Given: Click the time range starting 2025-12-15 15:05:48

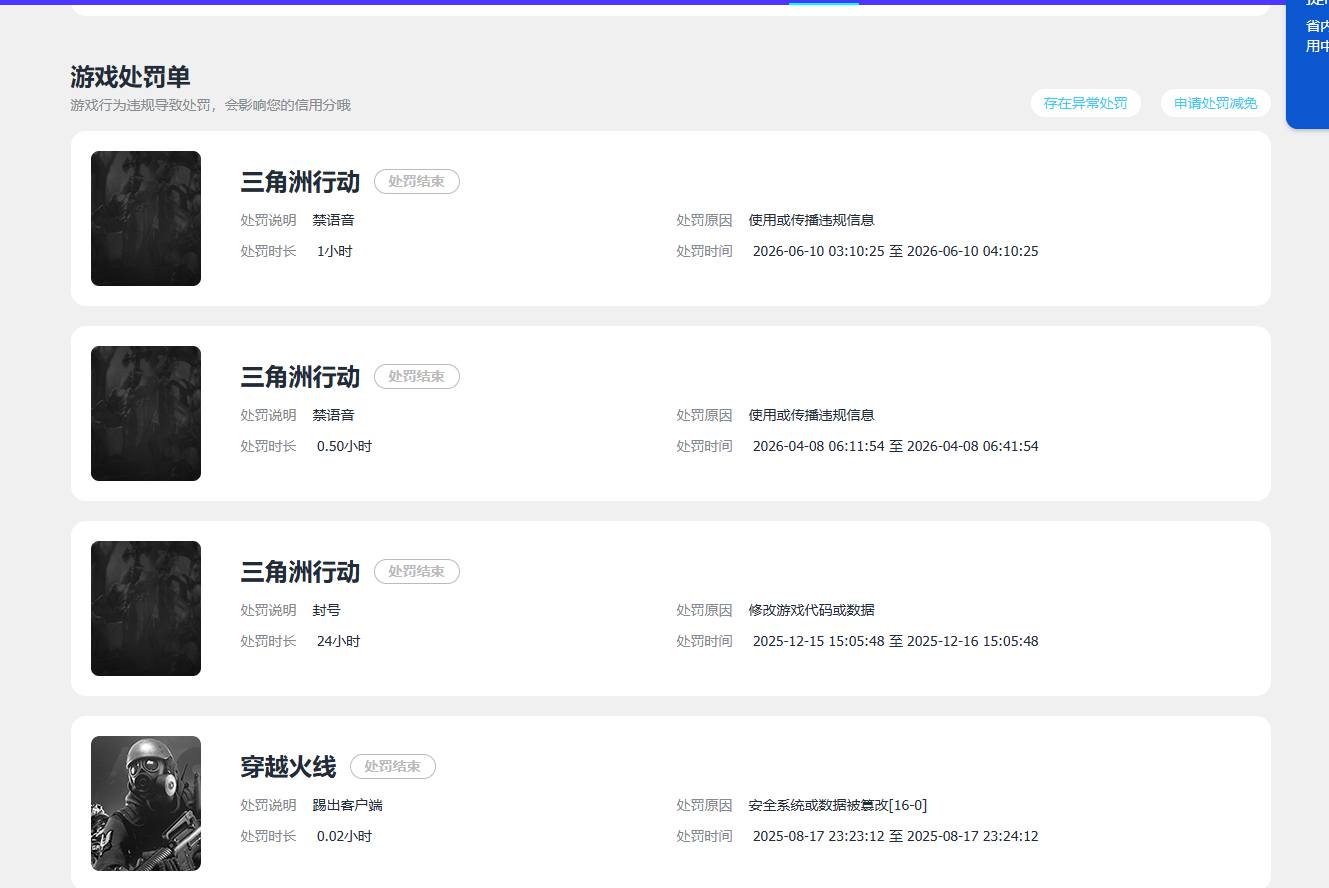Looking at the screenshot, I should [x=896, y=641].
